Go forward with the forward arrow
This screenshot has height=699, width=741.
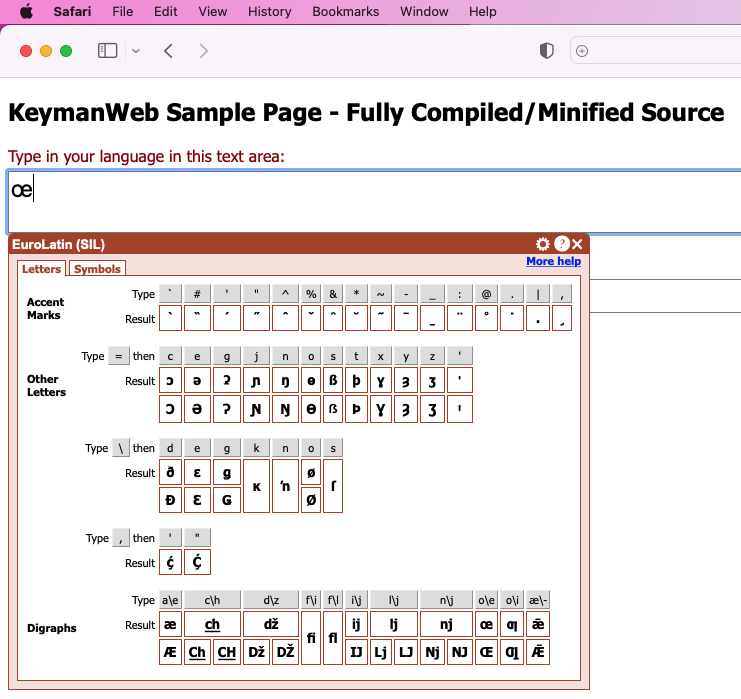[x=203, y=51]
